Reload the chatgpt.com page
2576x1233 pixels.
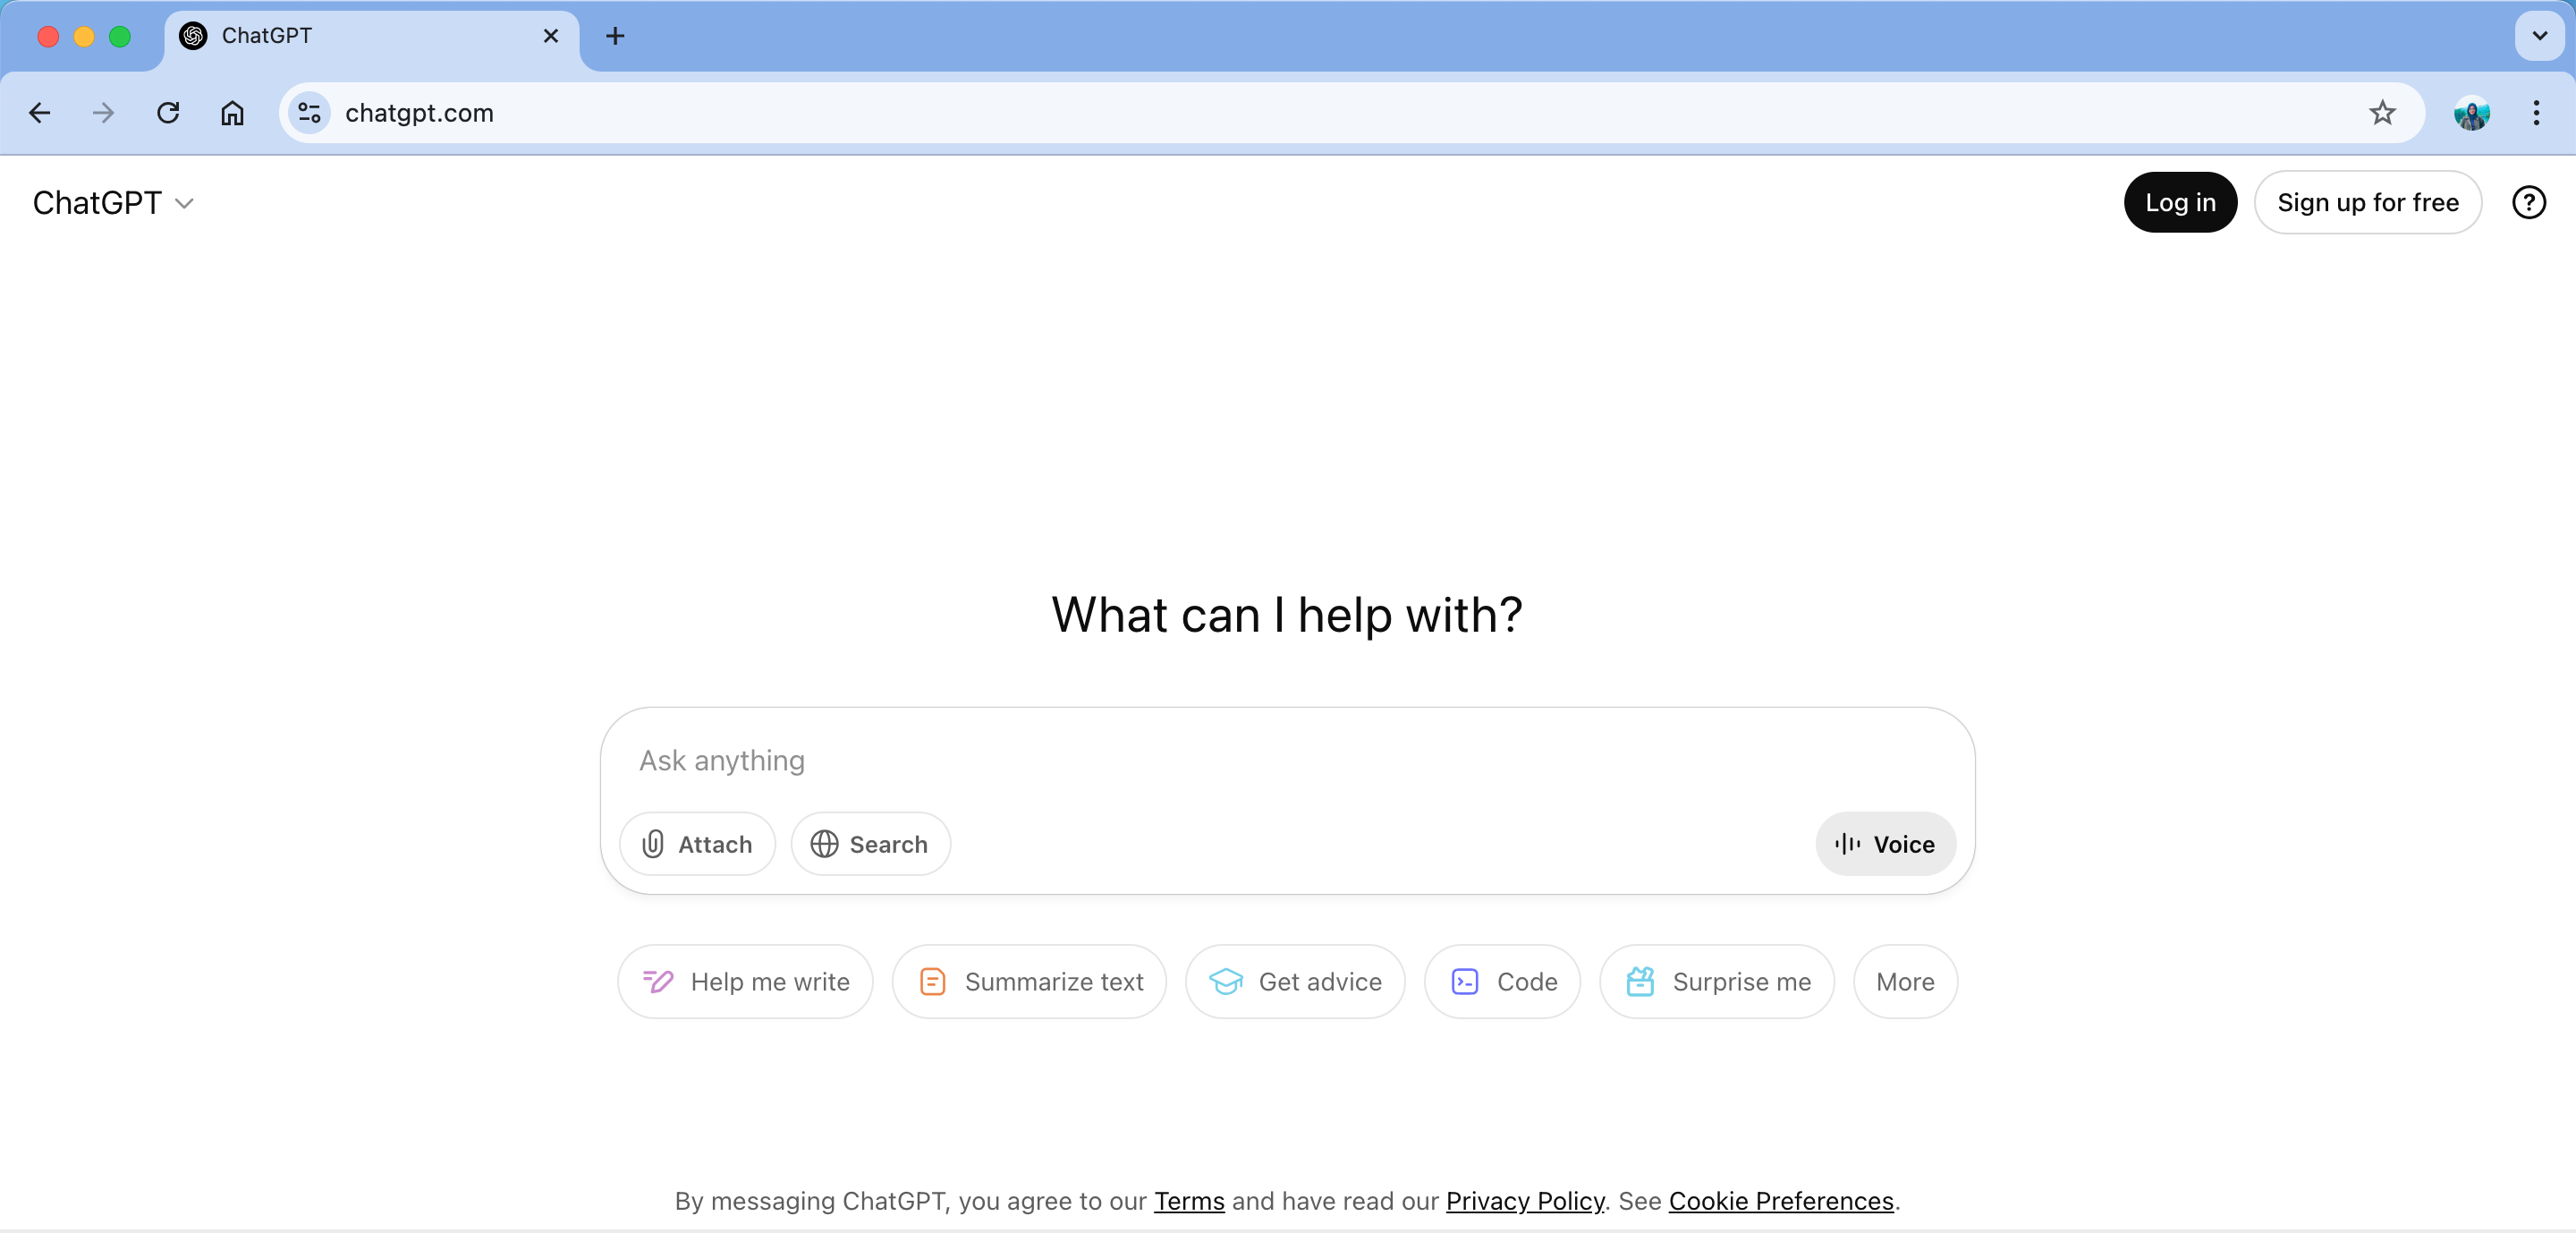coord(168,113)
